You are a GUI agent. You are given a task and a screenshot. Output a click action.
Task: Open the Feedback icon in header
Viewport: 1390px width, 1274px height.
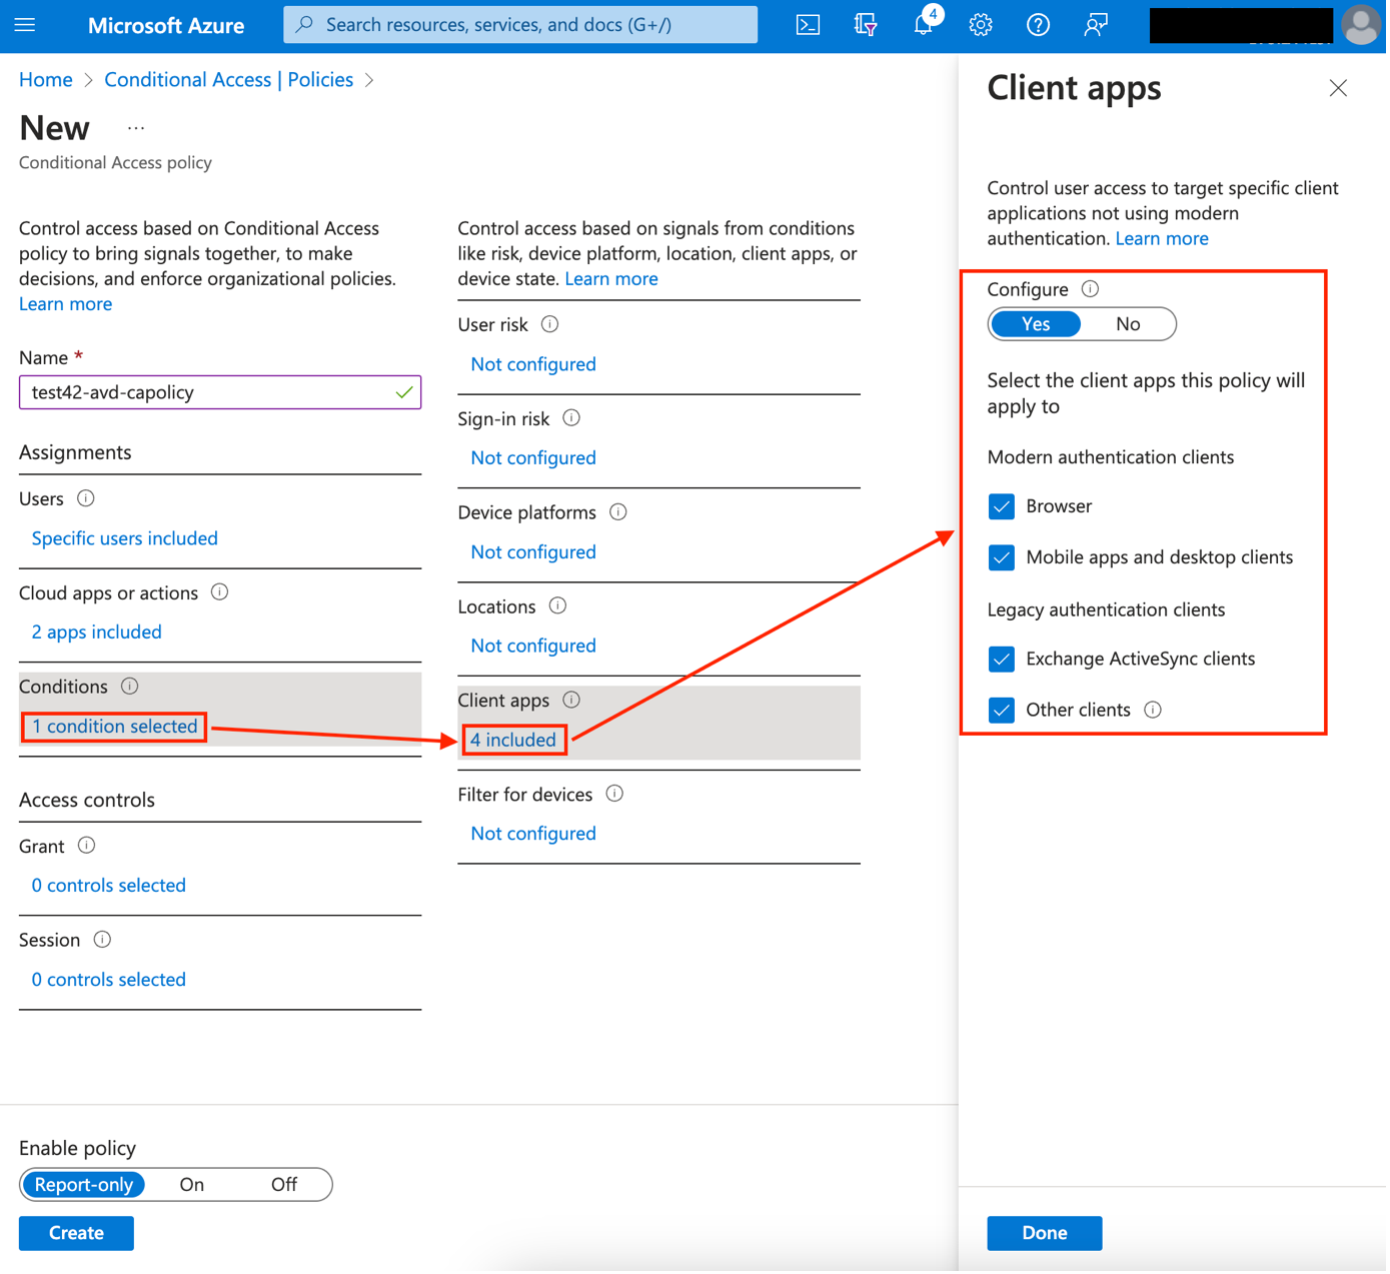tap(1096, 25)
